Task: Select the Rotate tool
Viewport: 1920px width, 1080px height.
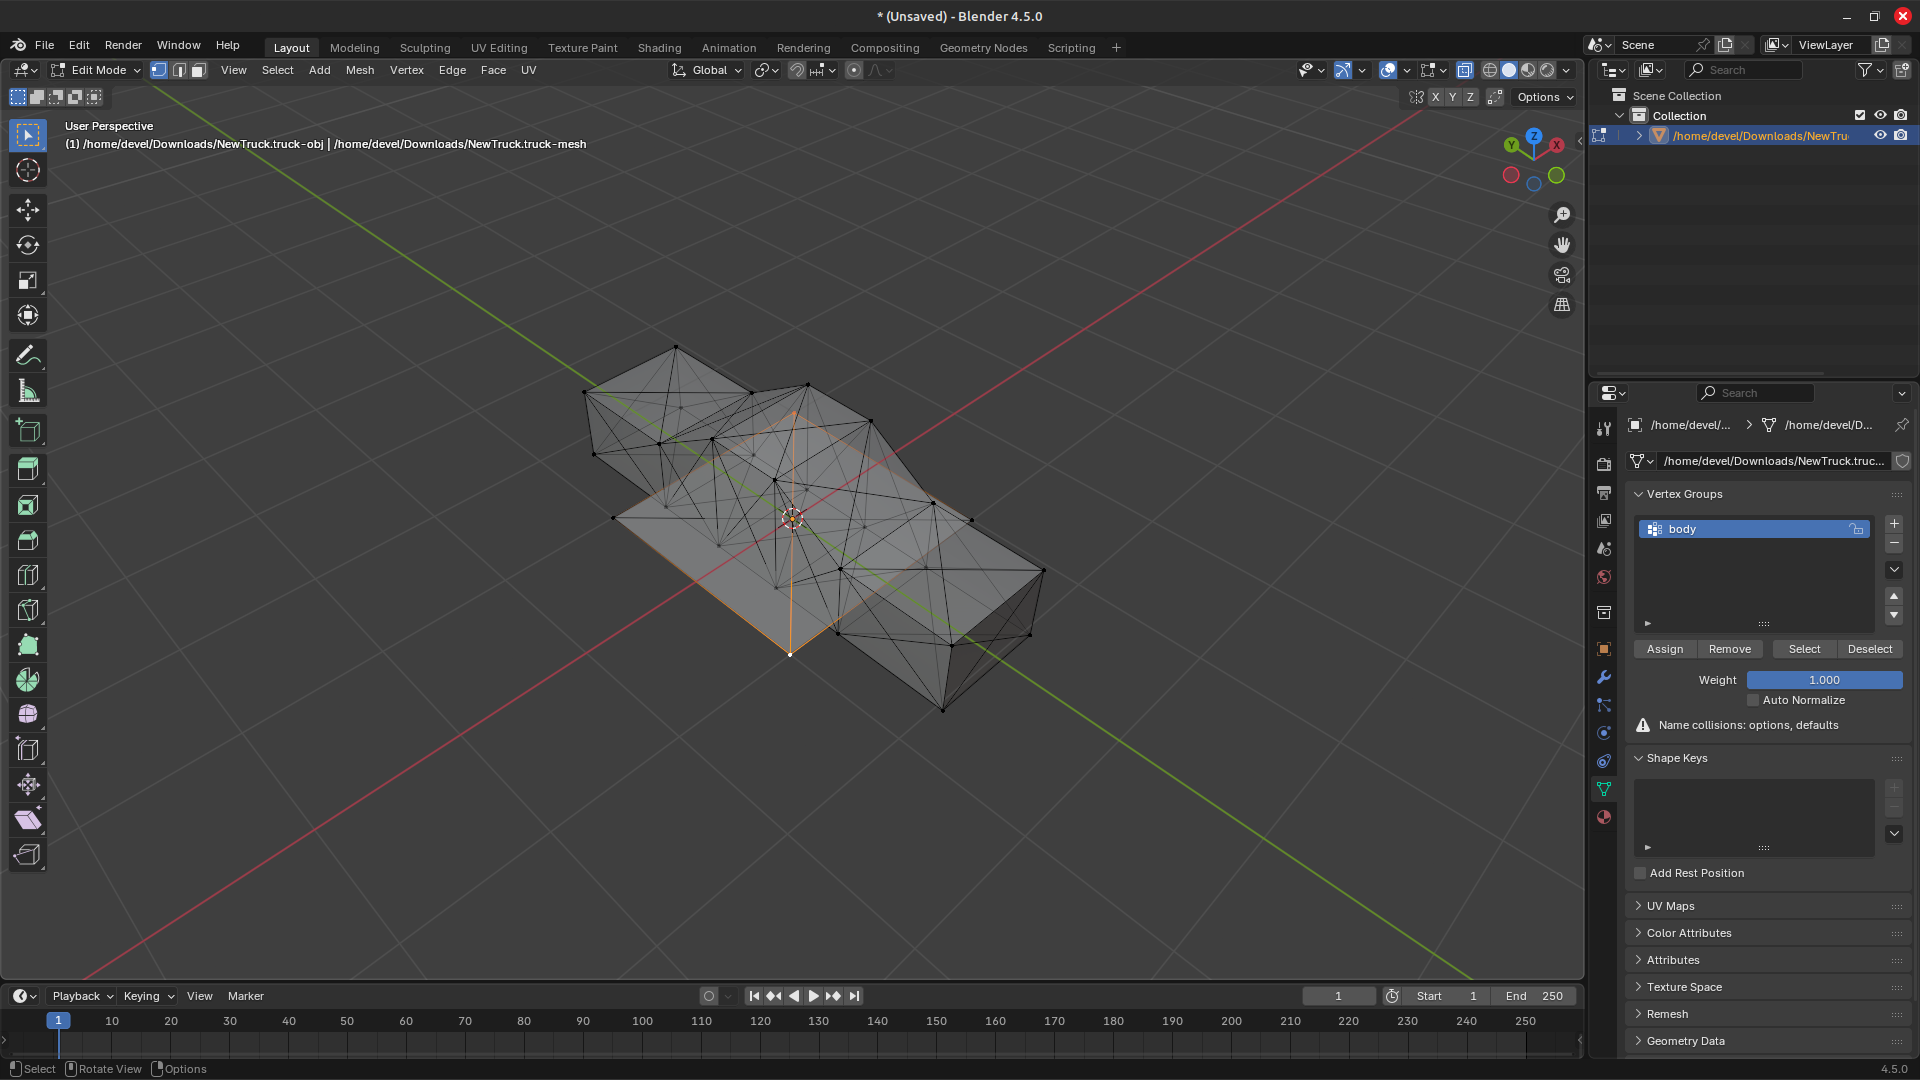Action: [28, 245]
